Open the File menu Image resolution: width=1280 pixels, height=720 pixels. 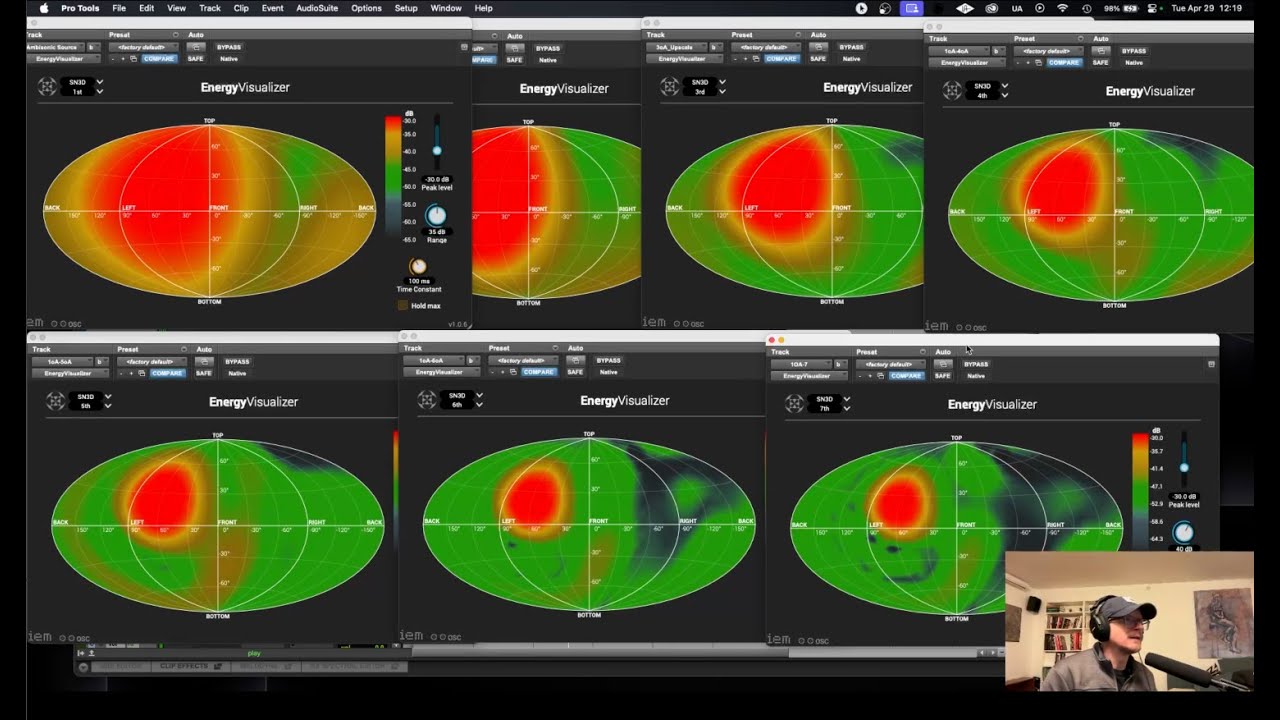coord(119,8)
